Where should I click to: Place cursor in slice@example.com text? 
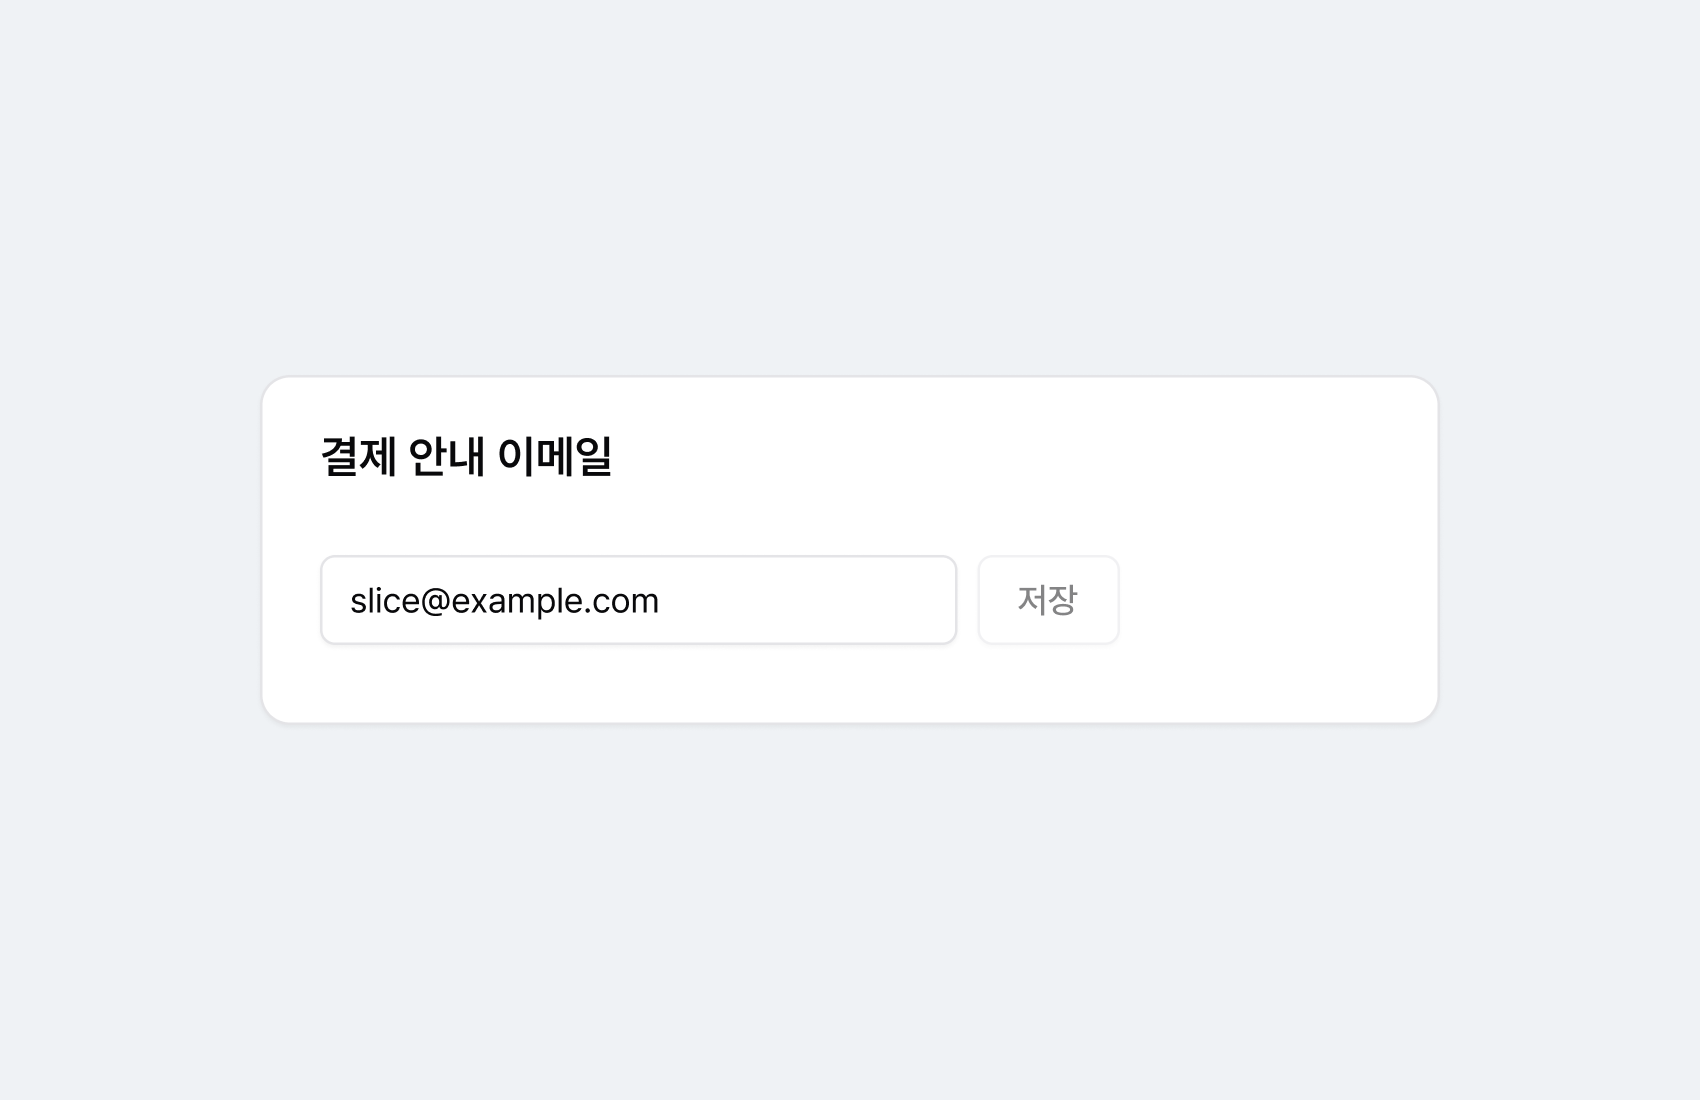tap(504, 601)
